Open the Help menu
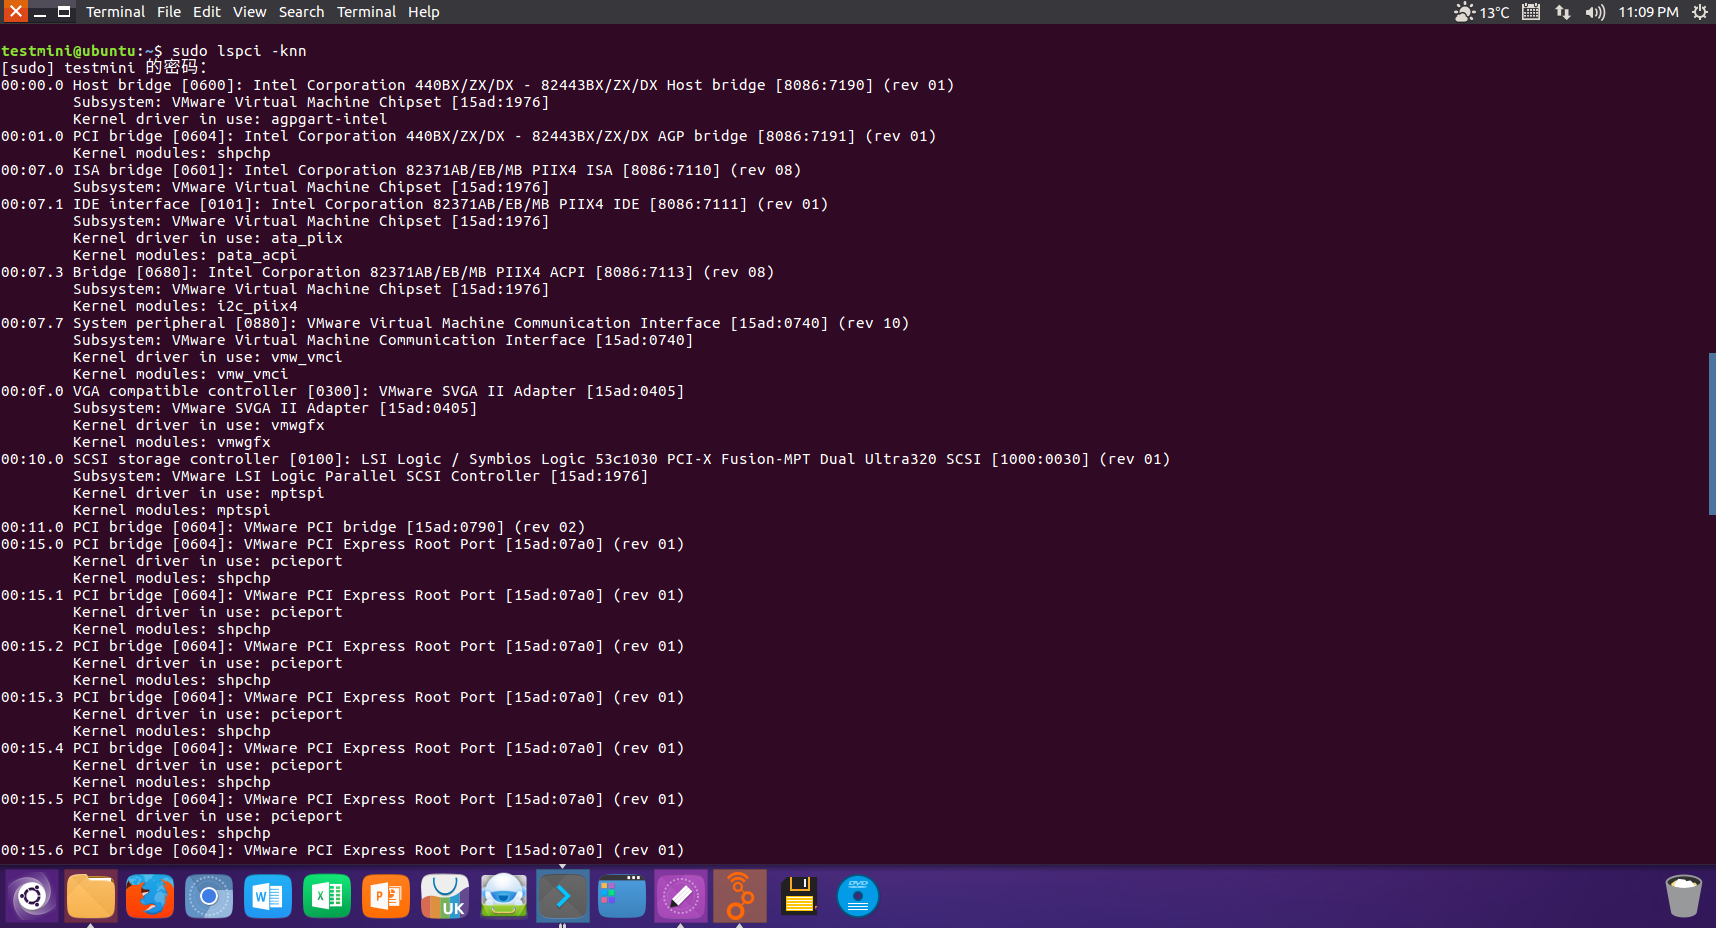This screenshot has width=1716, height=928. pos(423,12)
